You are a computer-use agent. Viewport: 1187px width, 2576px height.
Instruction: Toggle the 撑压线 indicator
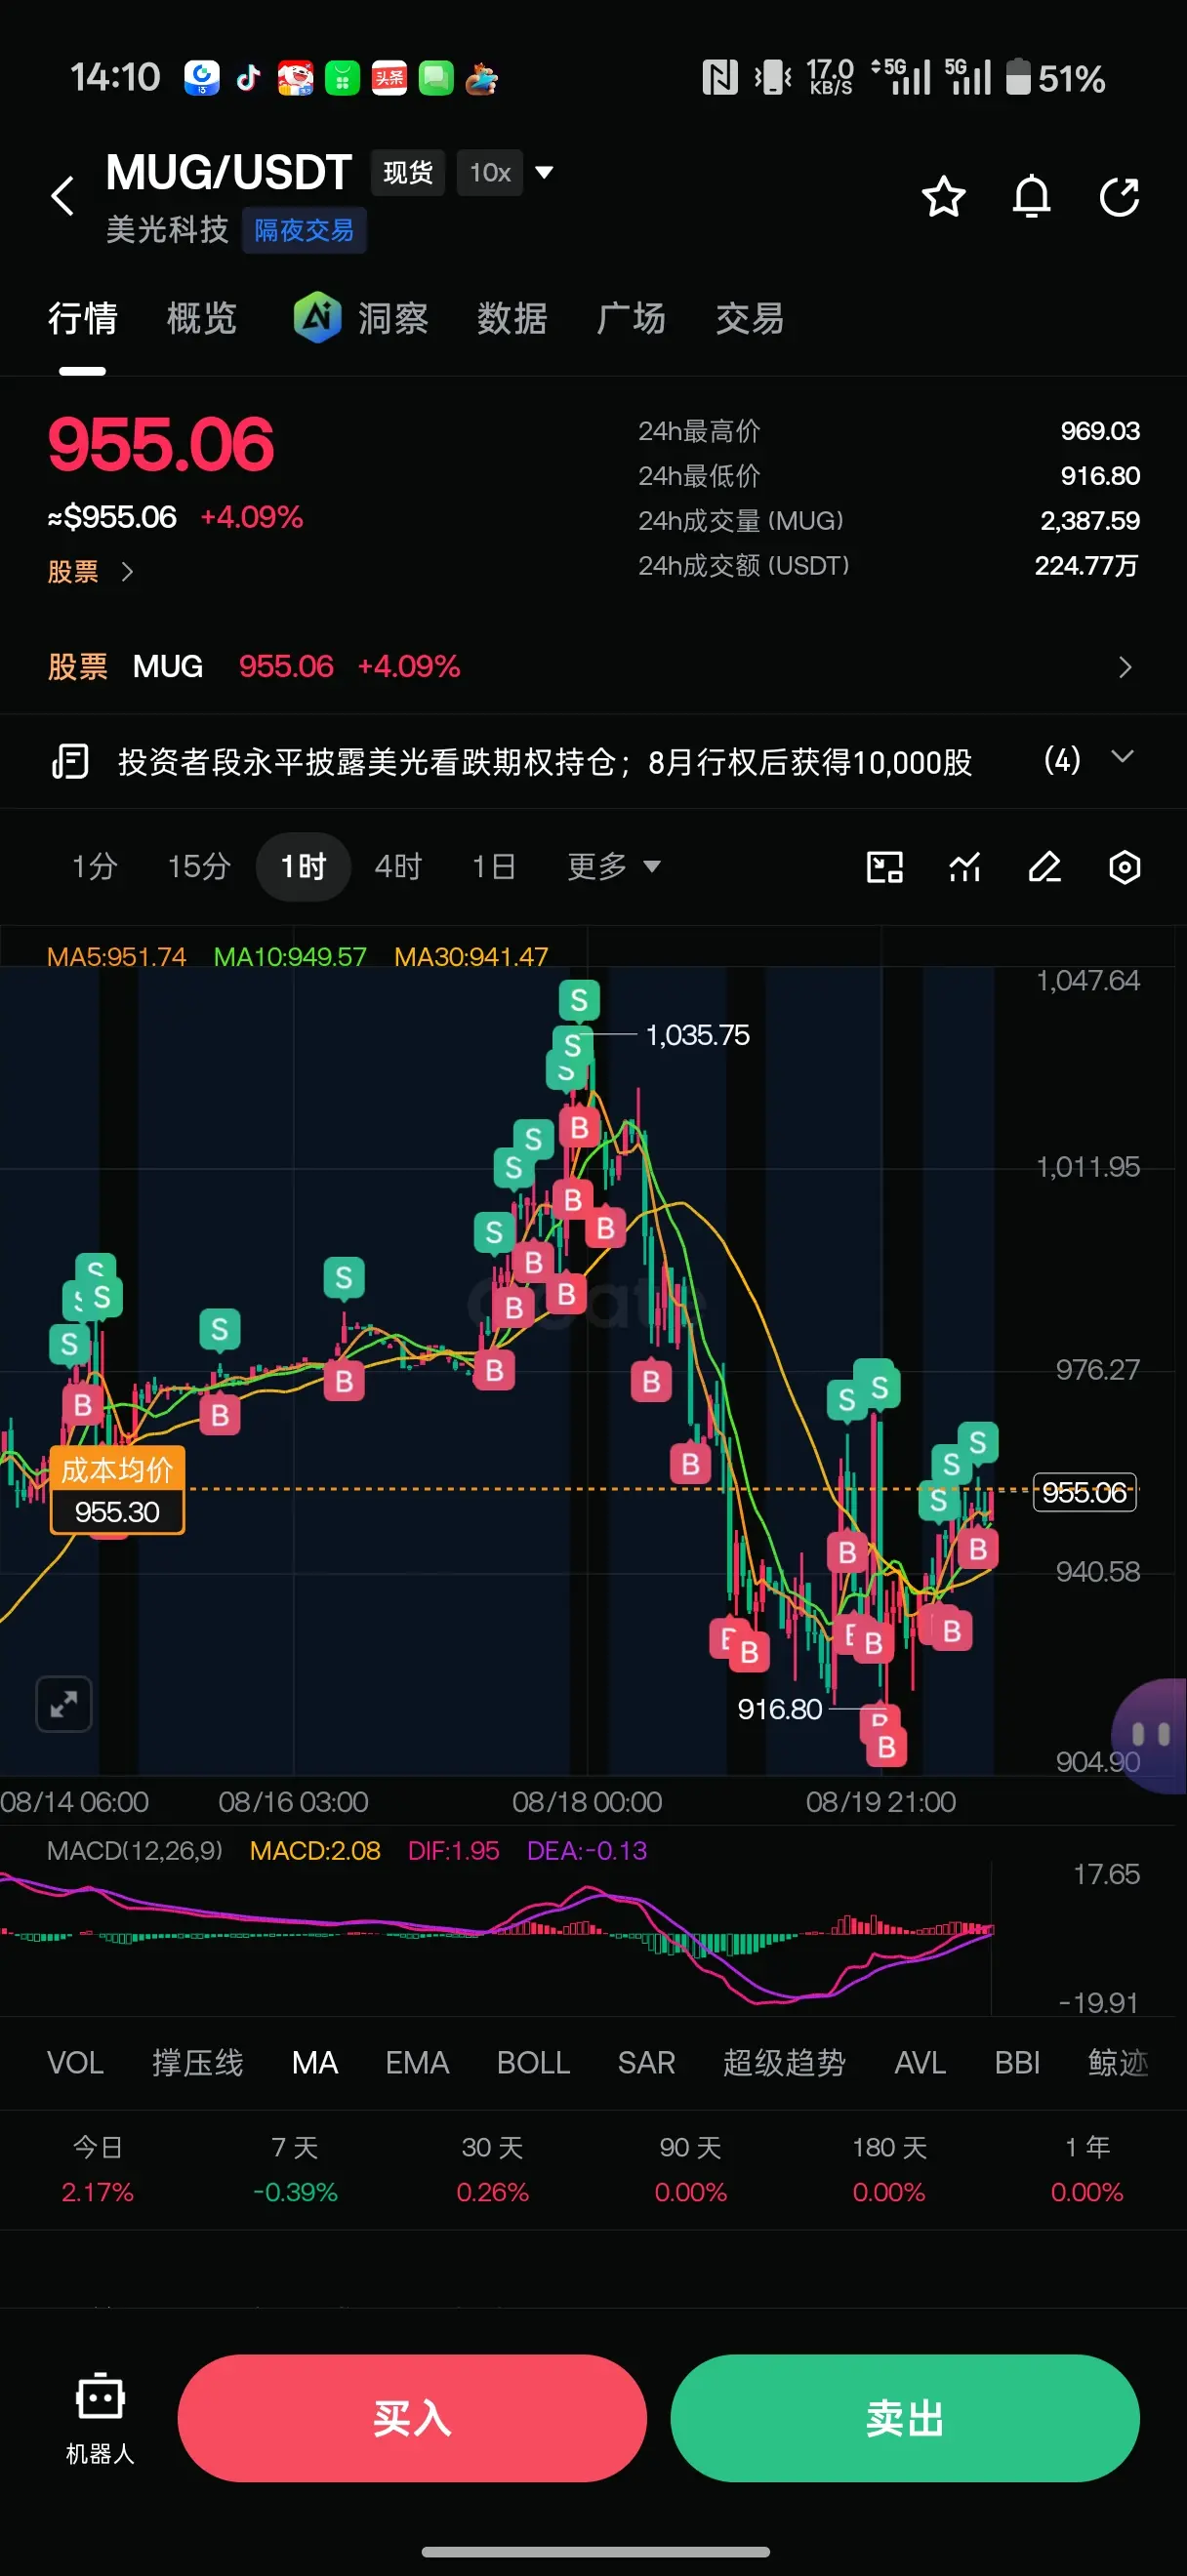tap(197, 2062)
